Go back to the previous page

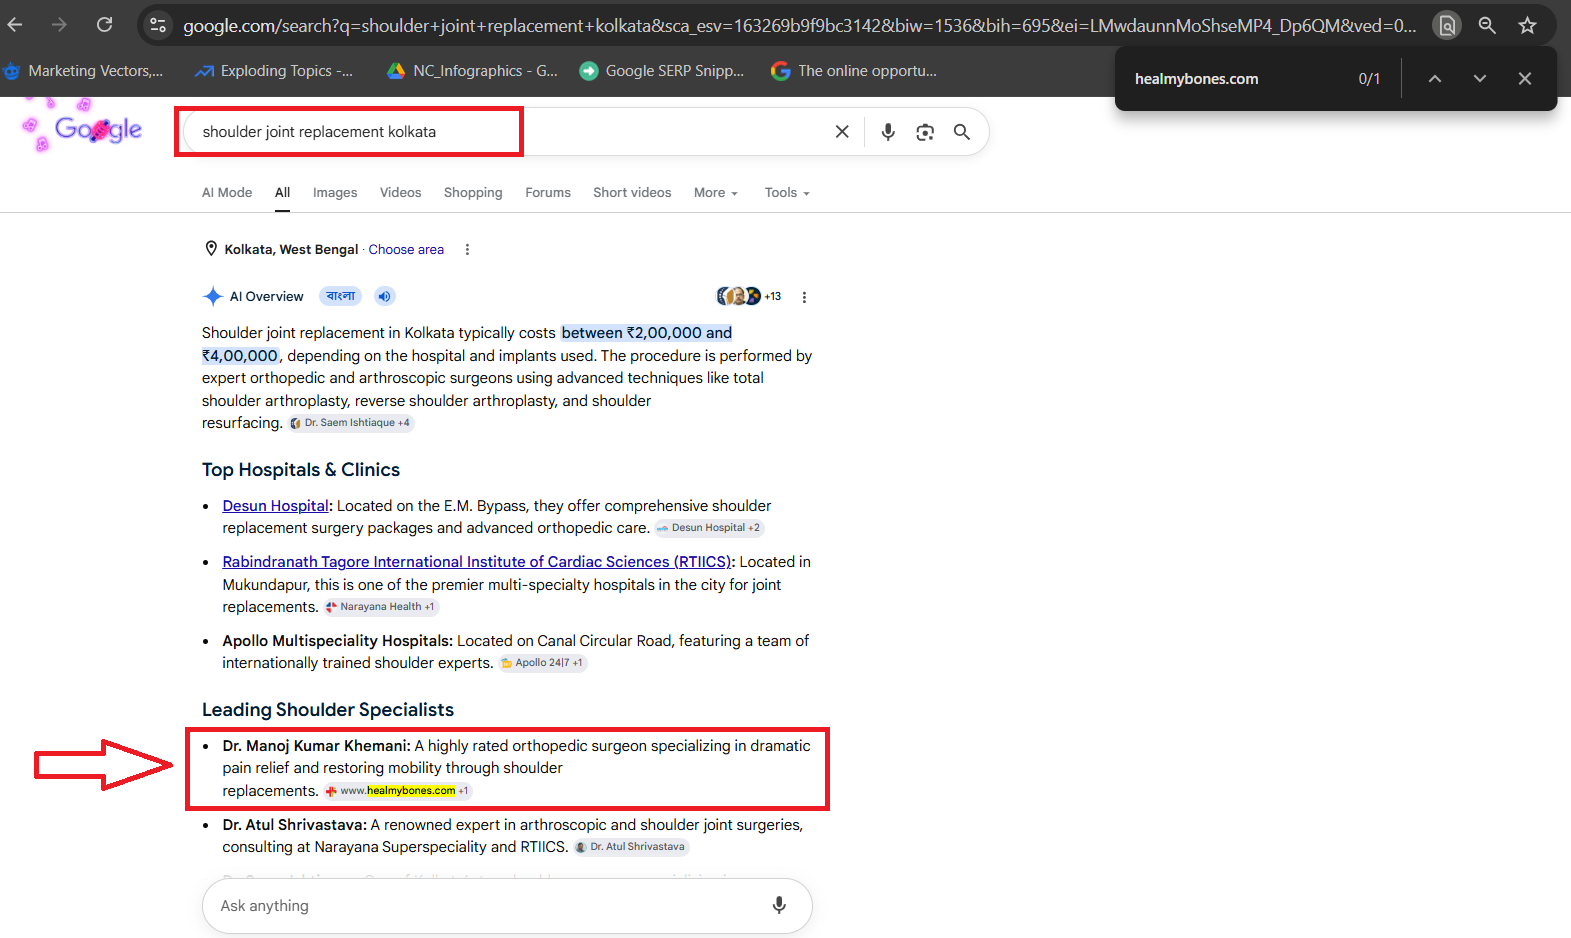[x=15, y=25]
